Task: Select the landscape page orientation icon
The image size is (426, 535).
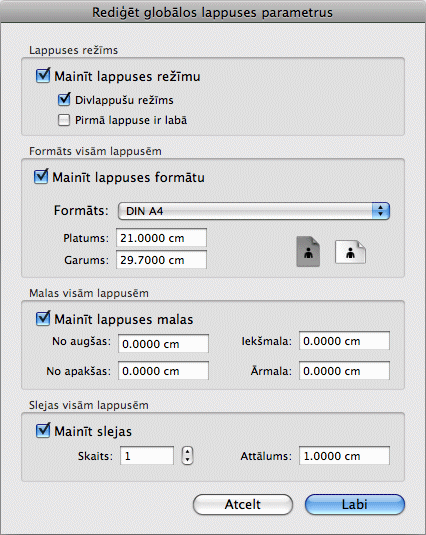Action: [350, 252]
